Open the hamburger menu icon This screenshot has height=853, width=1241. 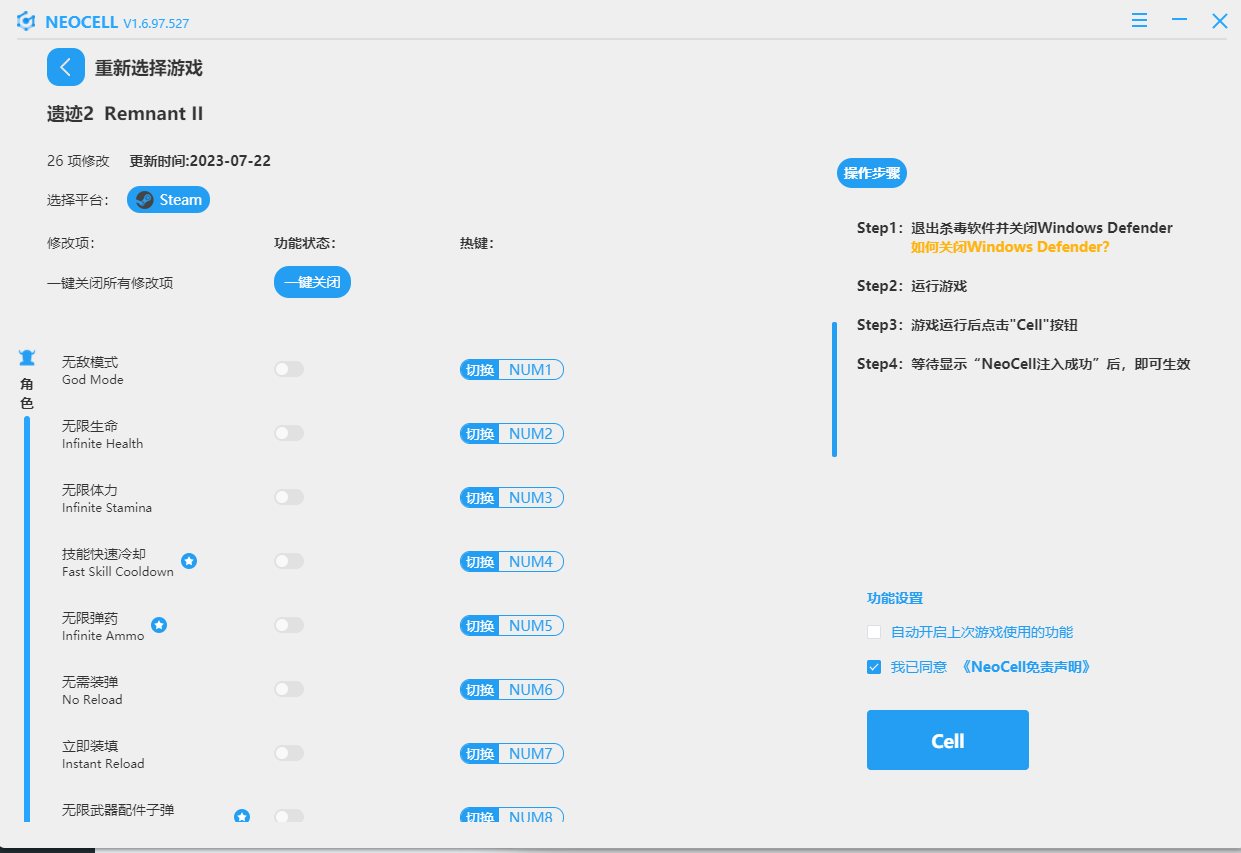click(1140, 20)
